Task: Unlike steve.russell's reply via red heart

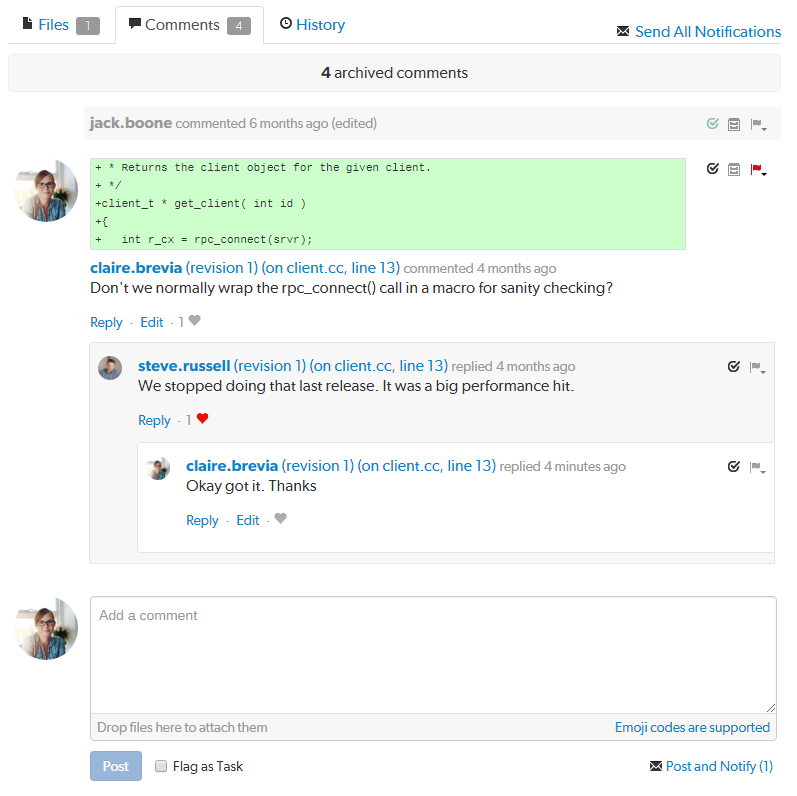Action: tap(202, 419)
